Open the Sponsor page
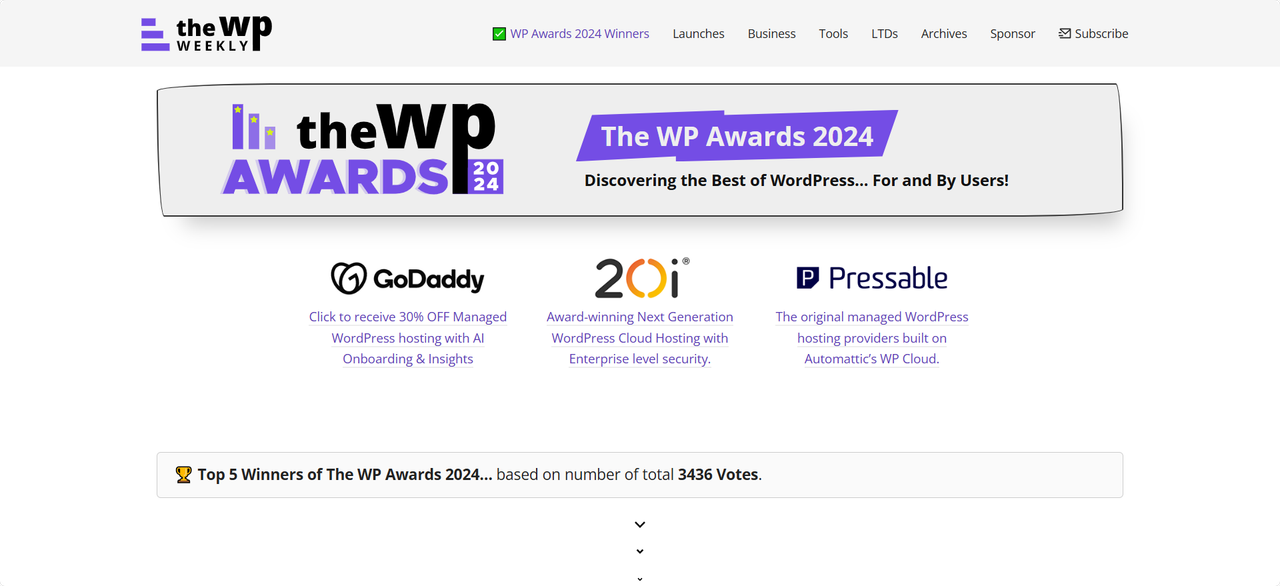This screenshot has width=1280, height=586. (1013, 33)
